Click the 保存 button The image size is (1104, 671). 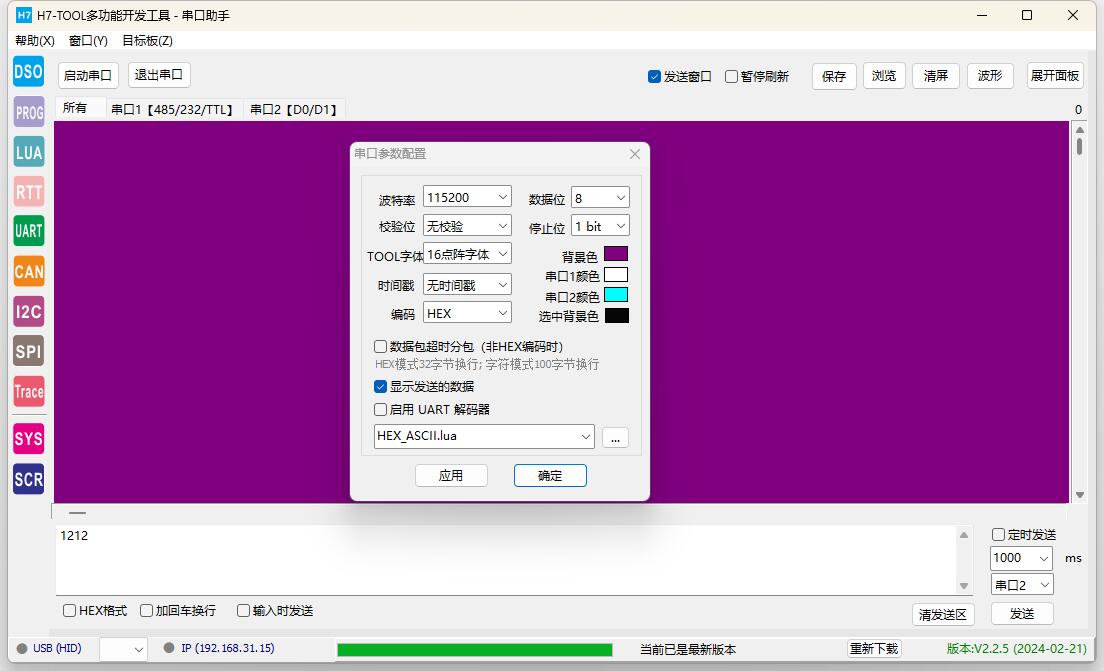point(834,76)
